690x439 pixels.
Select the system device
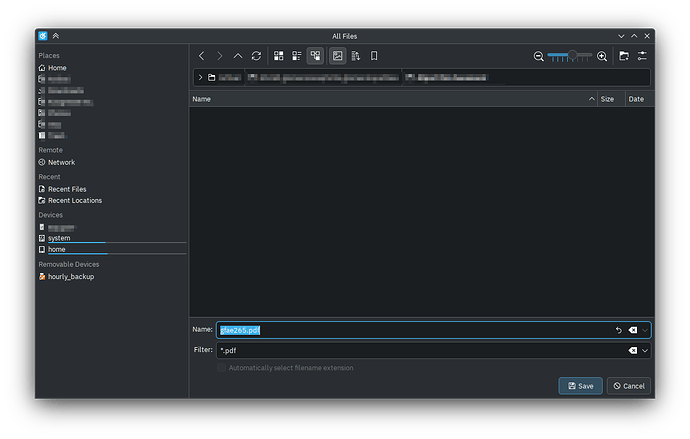click(112, 238)
